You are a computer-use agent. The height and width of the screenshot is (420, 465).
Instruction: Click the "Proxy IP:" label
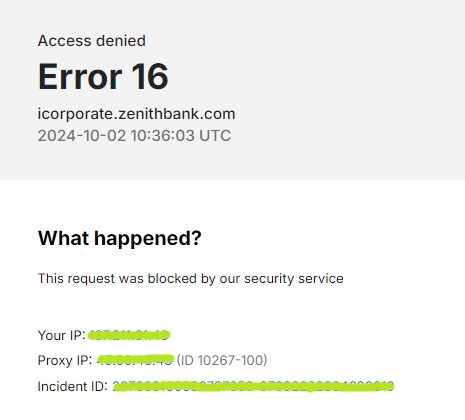coord(65,361)
